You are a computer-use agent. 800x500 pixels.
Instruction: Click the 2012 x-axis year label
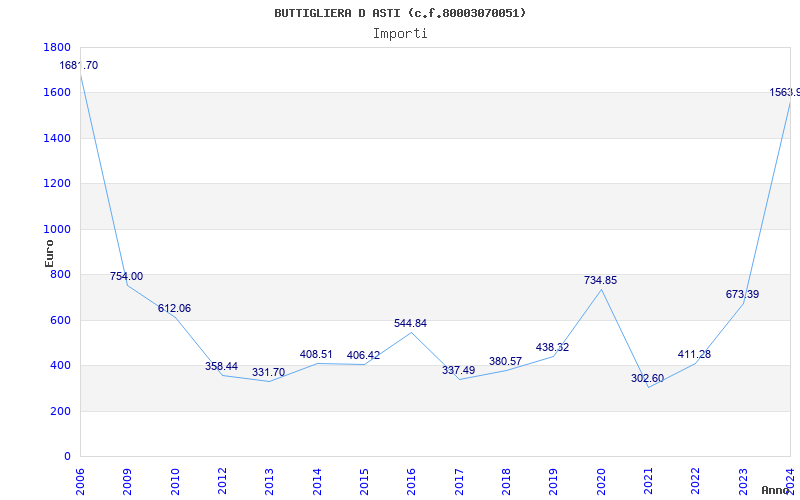click(222, 482)
